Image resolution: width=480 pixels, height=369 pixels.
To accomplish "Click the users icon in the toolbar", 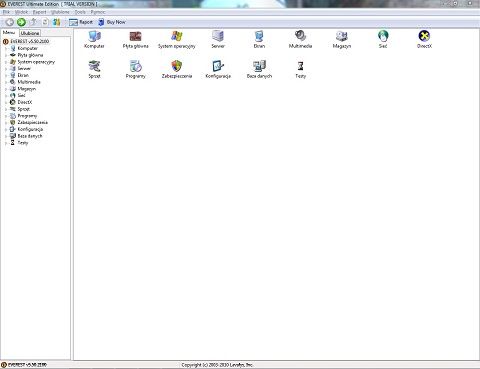I will coord(57,22).
